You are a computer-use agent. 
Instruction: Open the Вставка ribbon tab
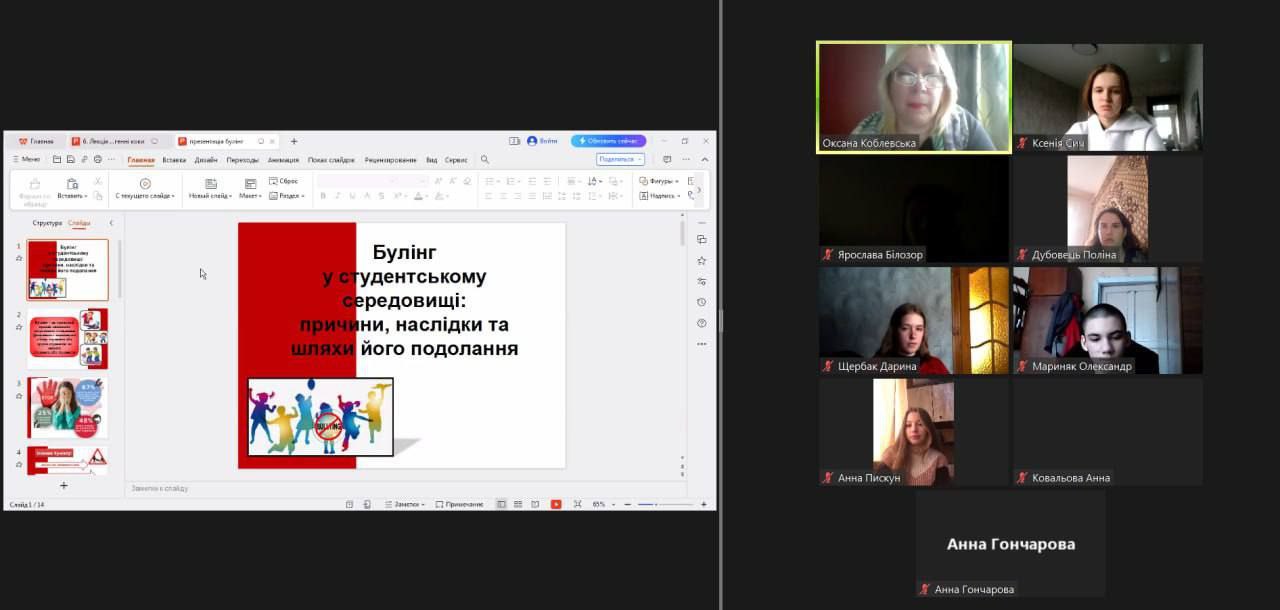click(x=174, y=160)
